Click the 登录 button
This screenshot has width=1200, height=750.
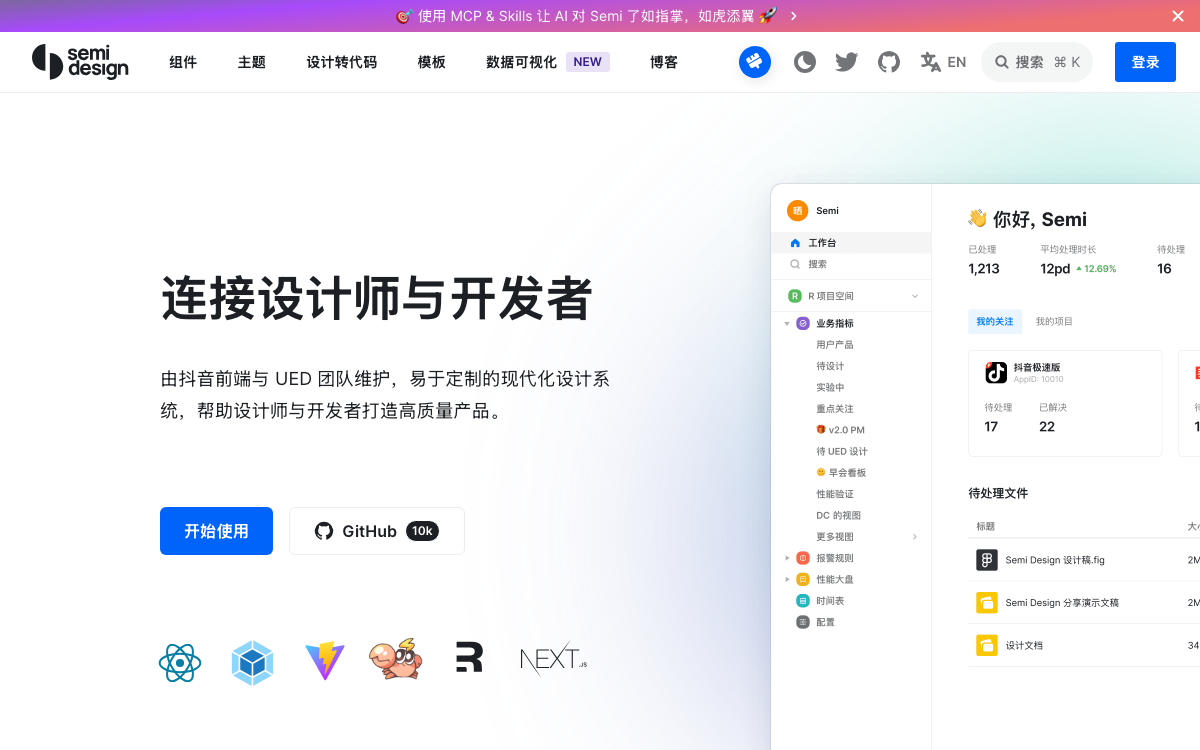1145,62
